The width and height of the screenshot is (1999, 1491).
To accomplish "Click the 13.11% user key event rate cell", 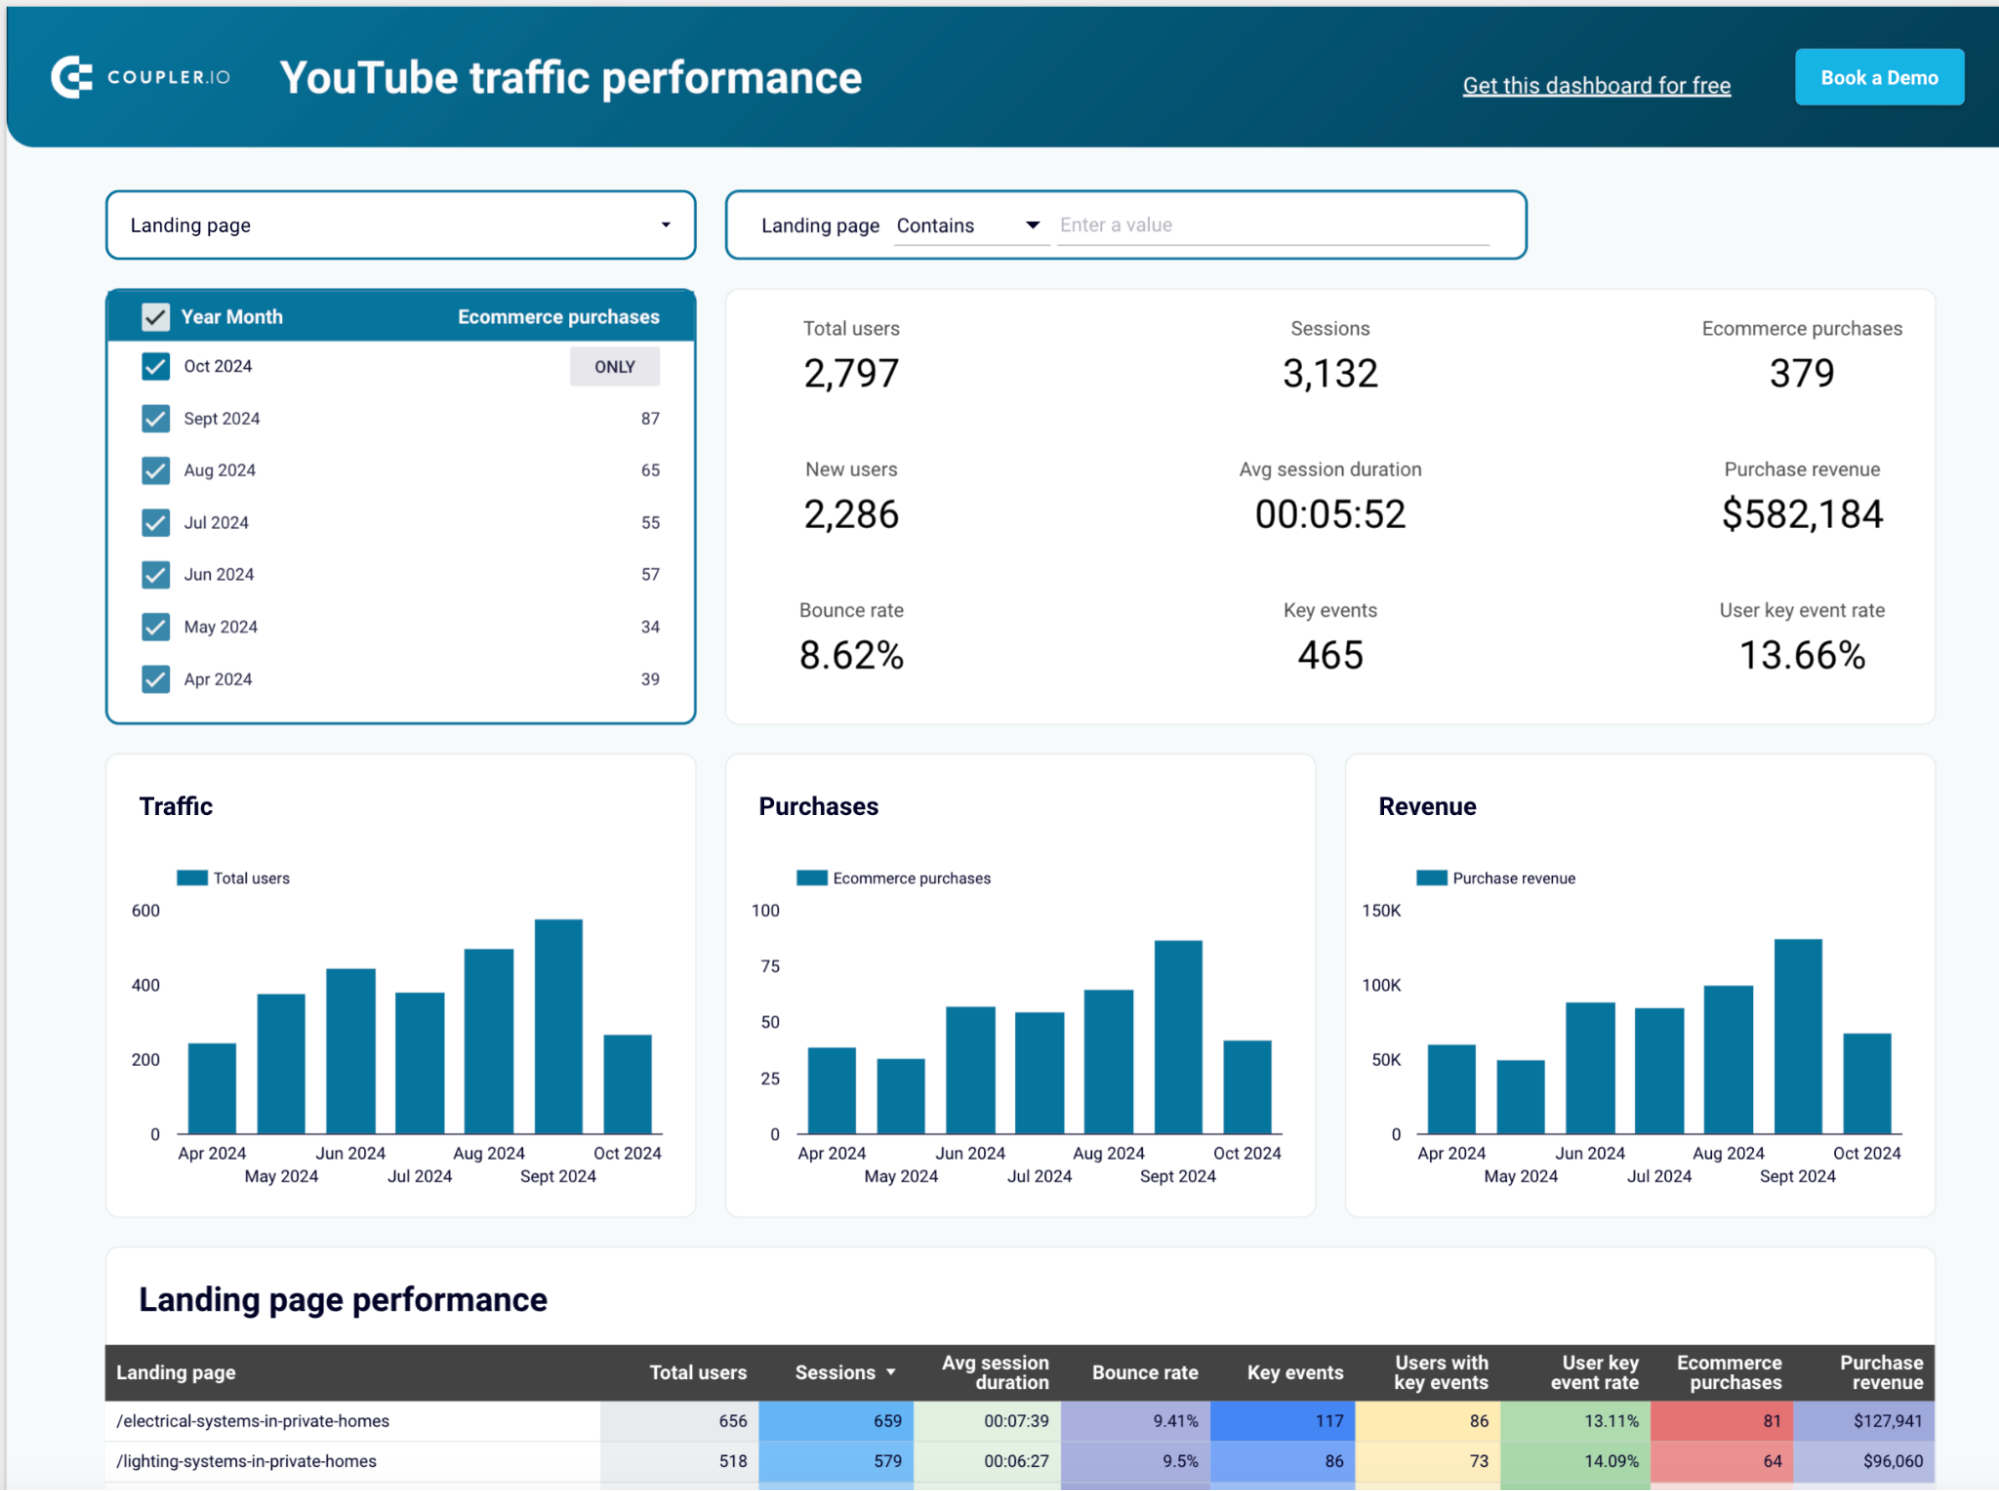I will coord(1575,1420).
